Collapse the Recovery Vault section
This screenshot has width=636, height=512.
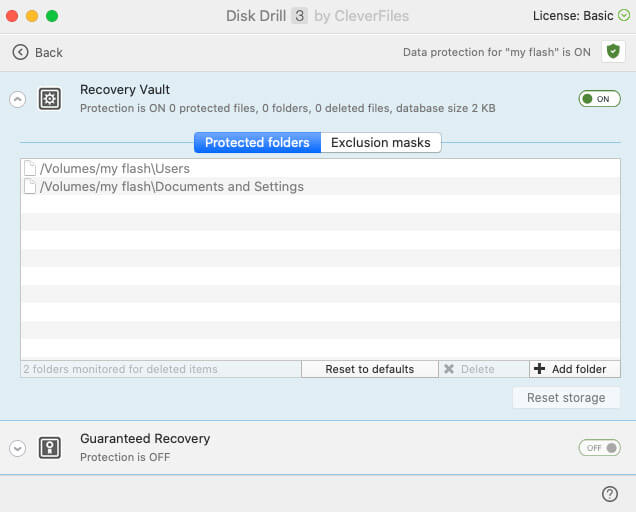pyautogui.click(x=17, y=99)
